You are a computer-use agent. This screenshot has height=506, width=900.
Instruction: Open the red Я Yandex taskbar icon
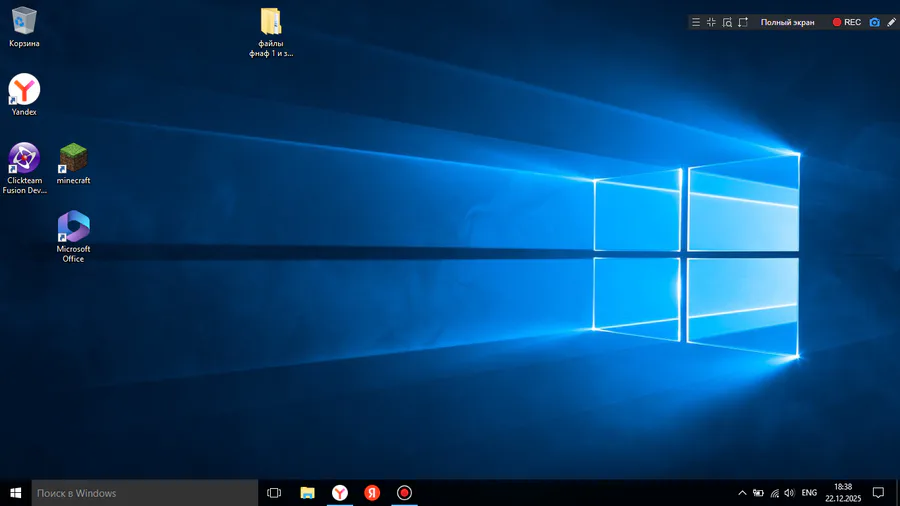(x=372, y=493)
